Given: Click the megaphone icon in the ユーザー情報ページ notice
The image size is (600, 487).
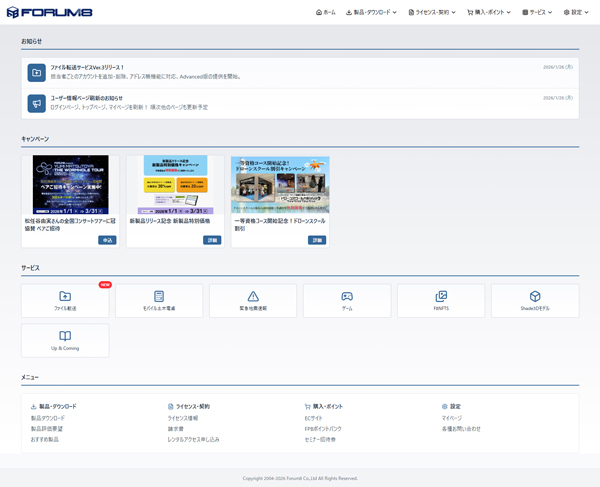Looking at the screenshot, I should tap(36, 103).
